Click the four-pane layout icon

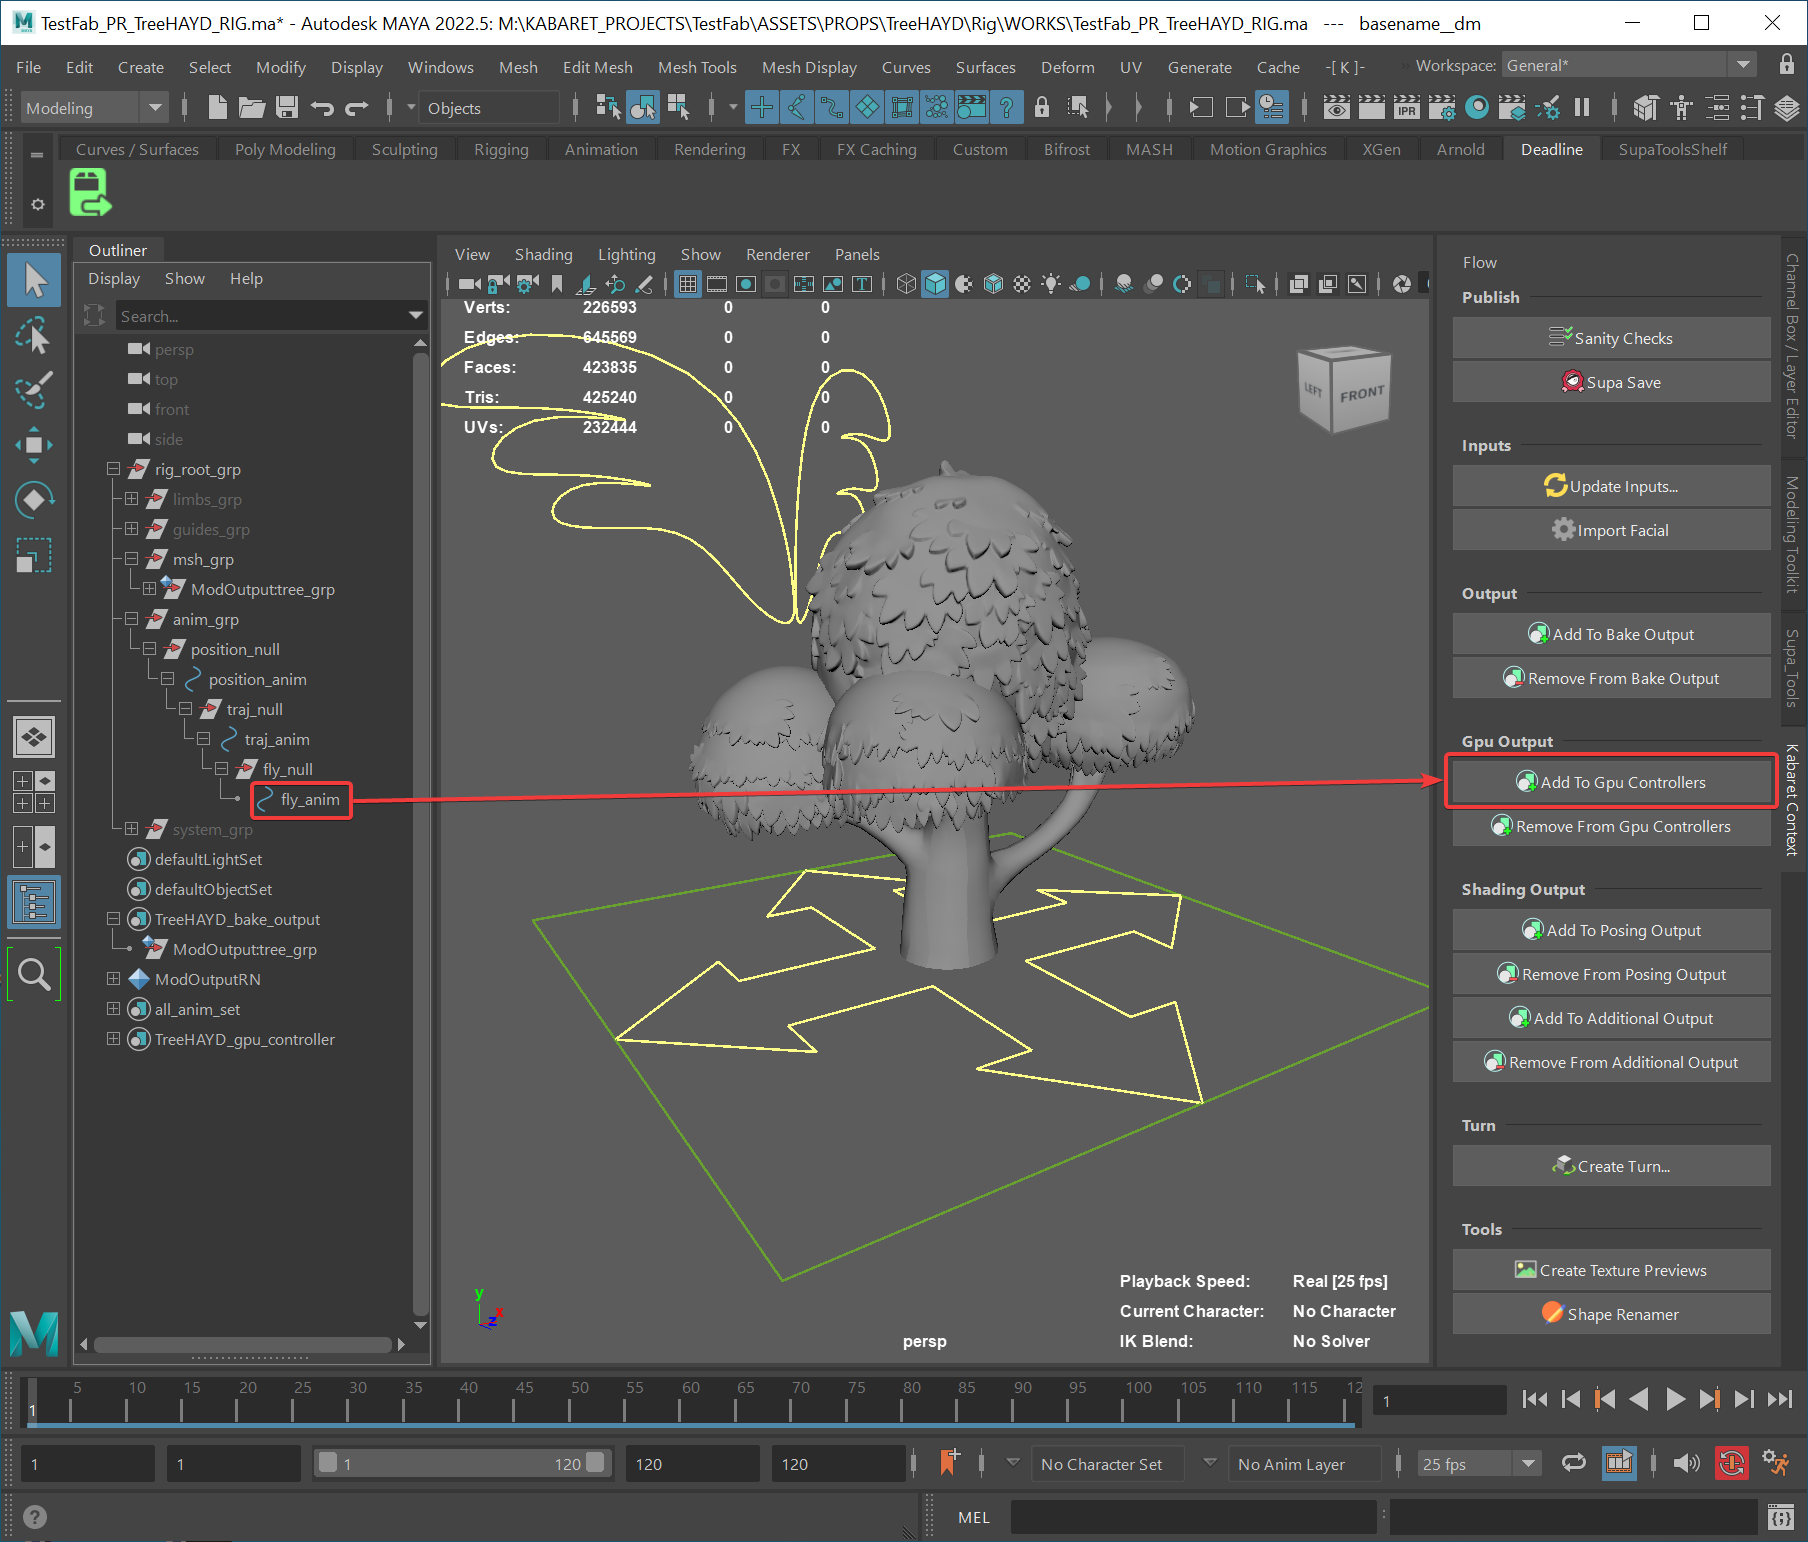34,792
